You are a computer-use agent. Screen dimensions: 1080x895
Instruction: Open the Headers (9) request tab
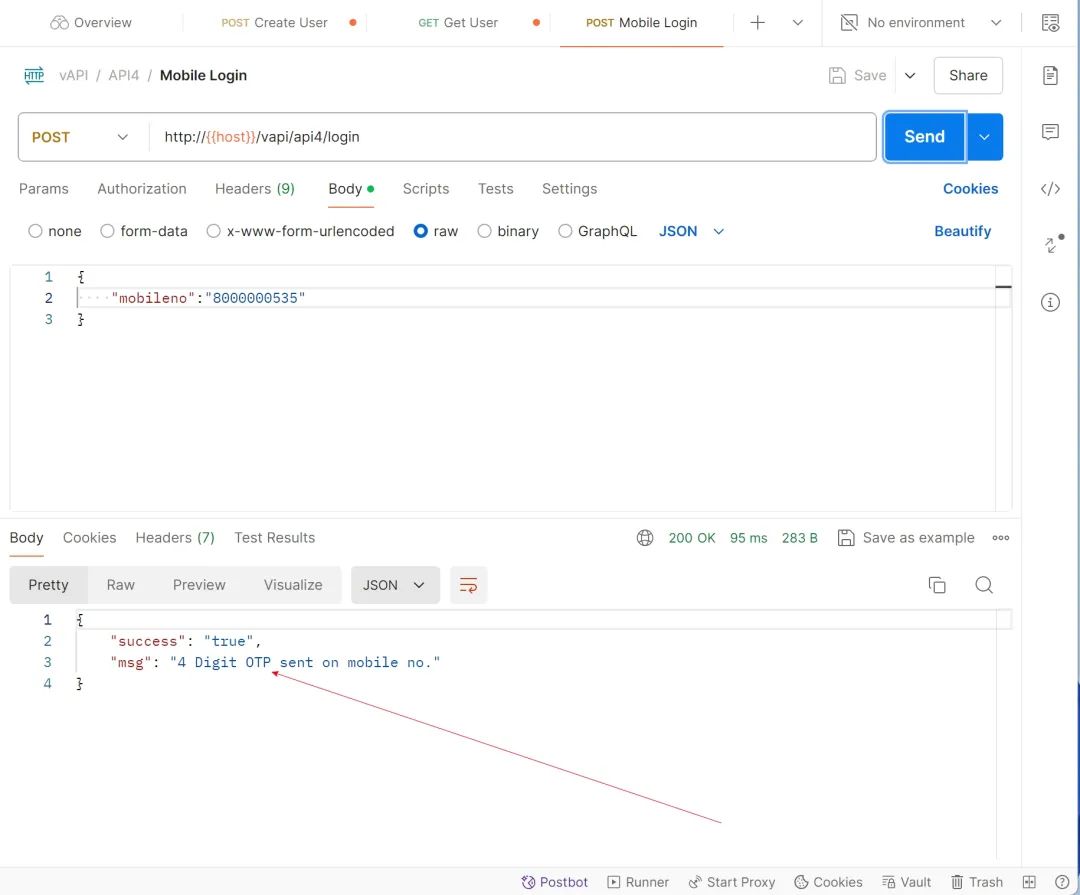[x=254, y=189]
